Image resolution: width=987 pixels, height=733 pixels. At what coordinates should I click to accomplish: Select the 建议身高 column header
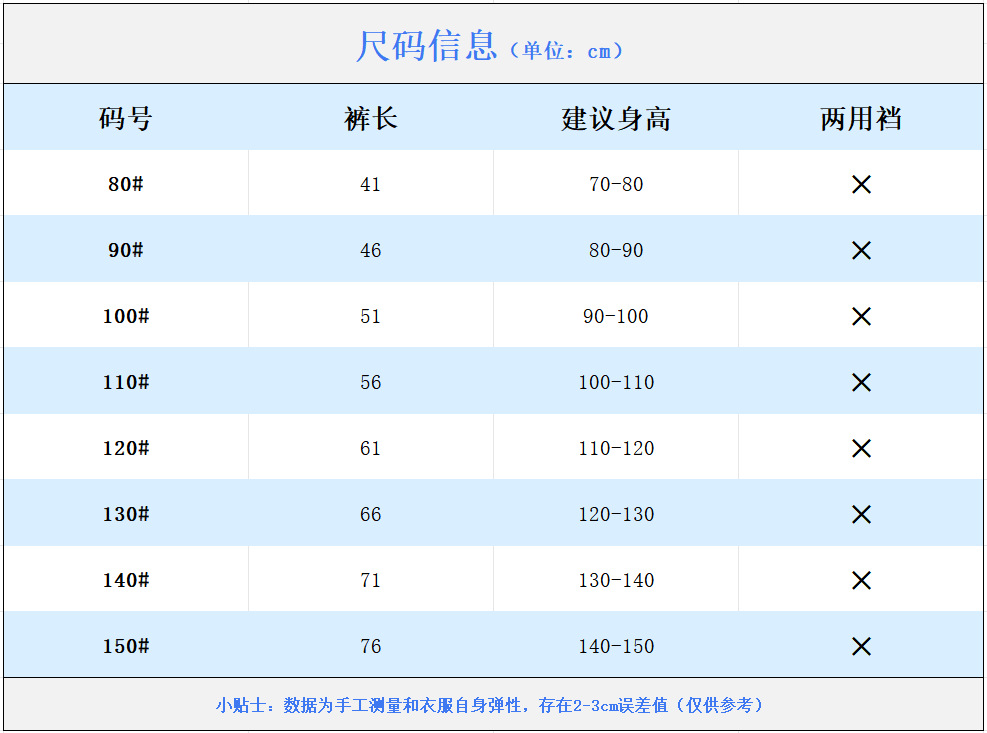coord(616,118)
